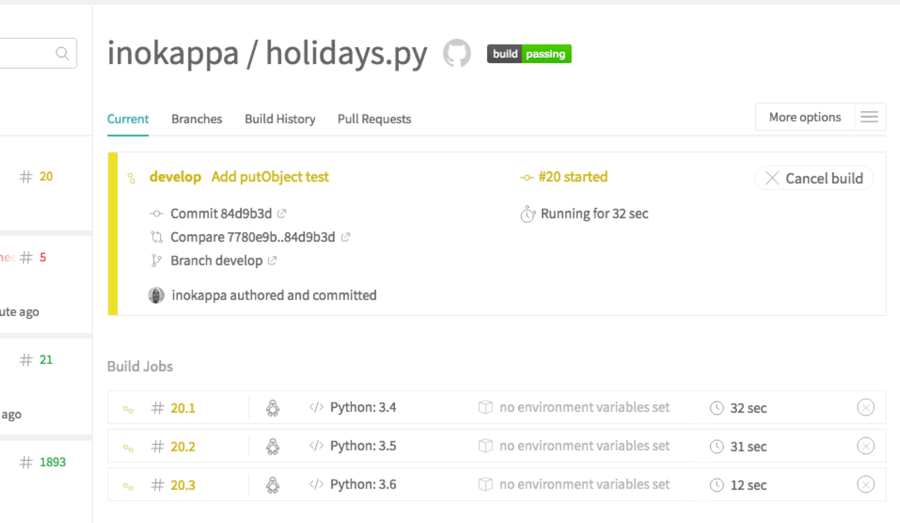Click the clock icon beside 32 sec
This screenshot has width=900, height=523.
716,408
